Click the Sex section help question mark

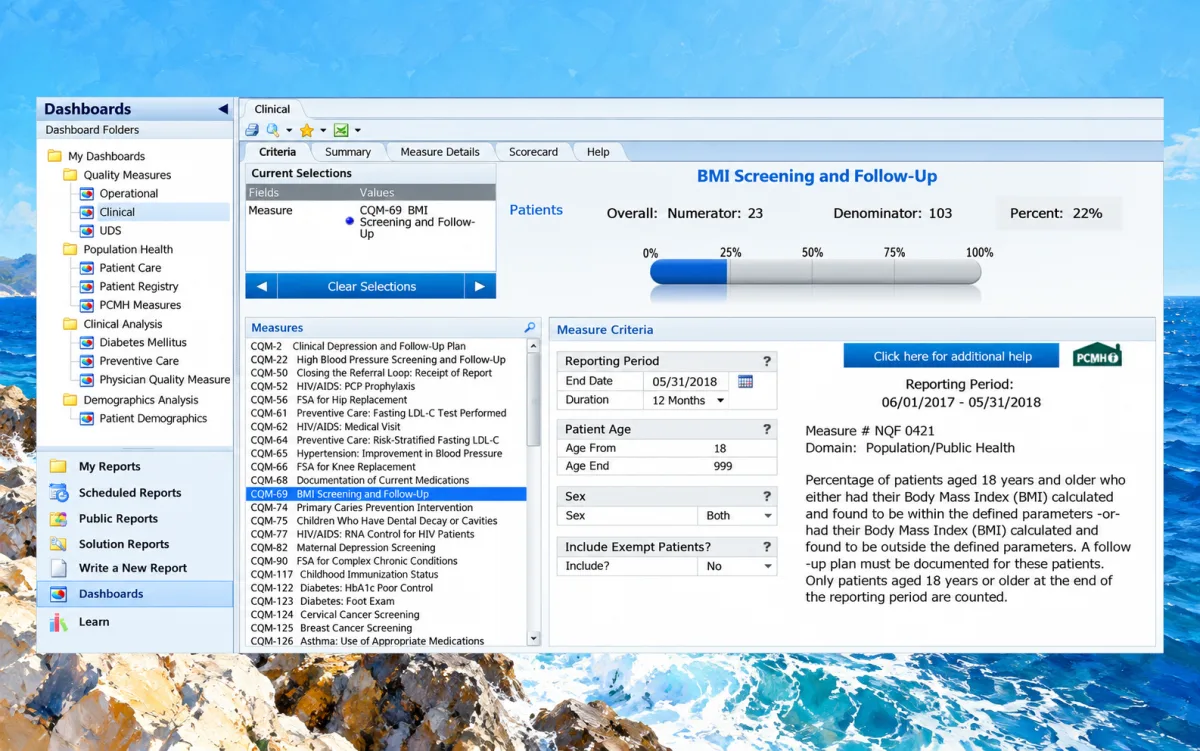click(767, 496)
